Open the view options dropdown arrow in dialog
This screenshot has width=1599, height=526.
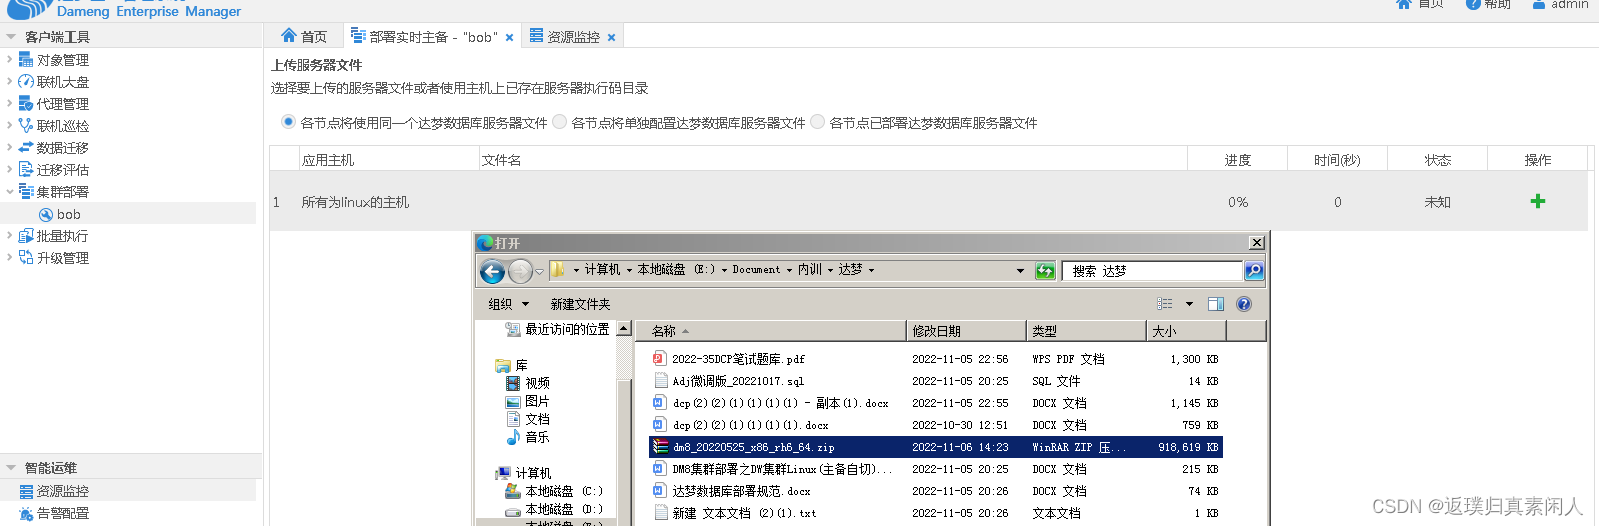click(1189, 304)
